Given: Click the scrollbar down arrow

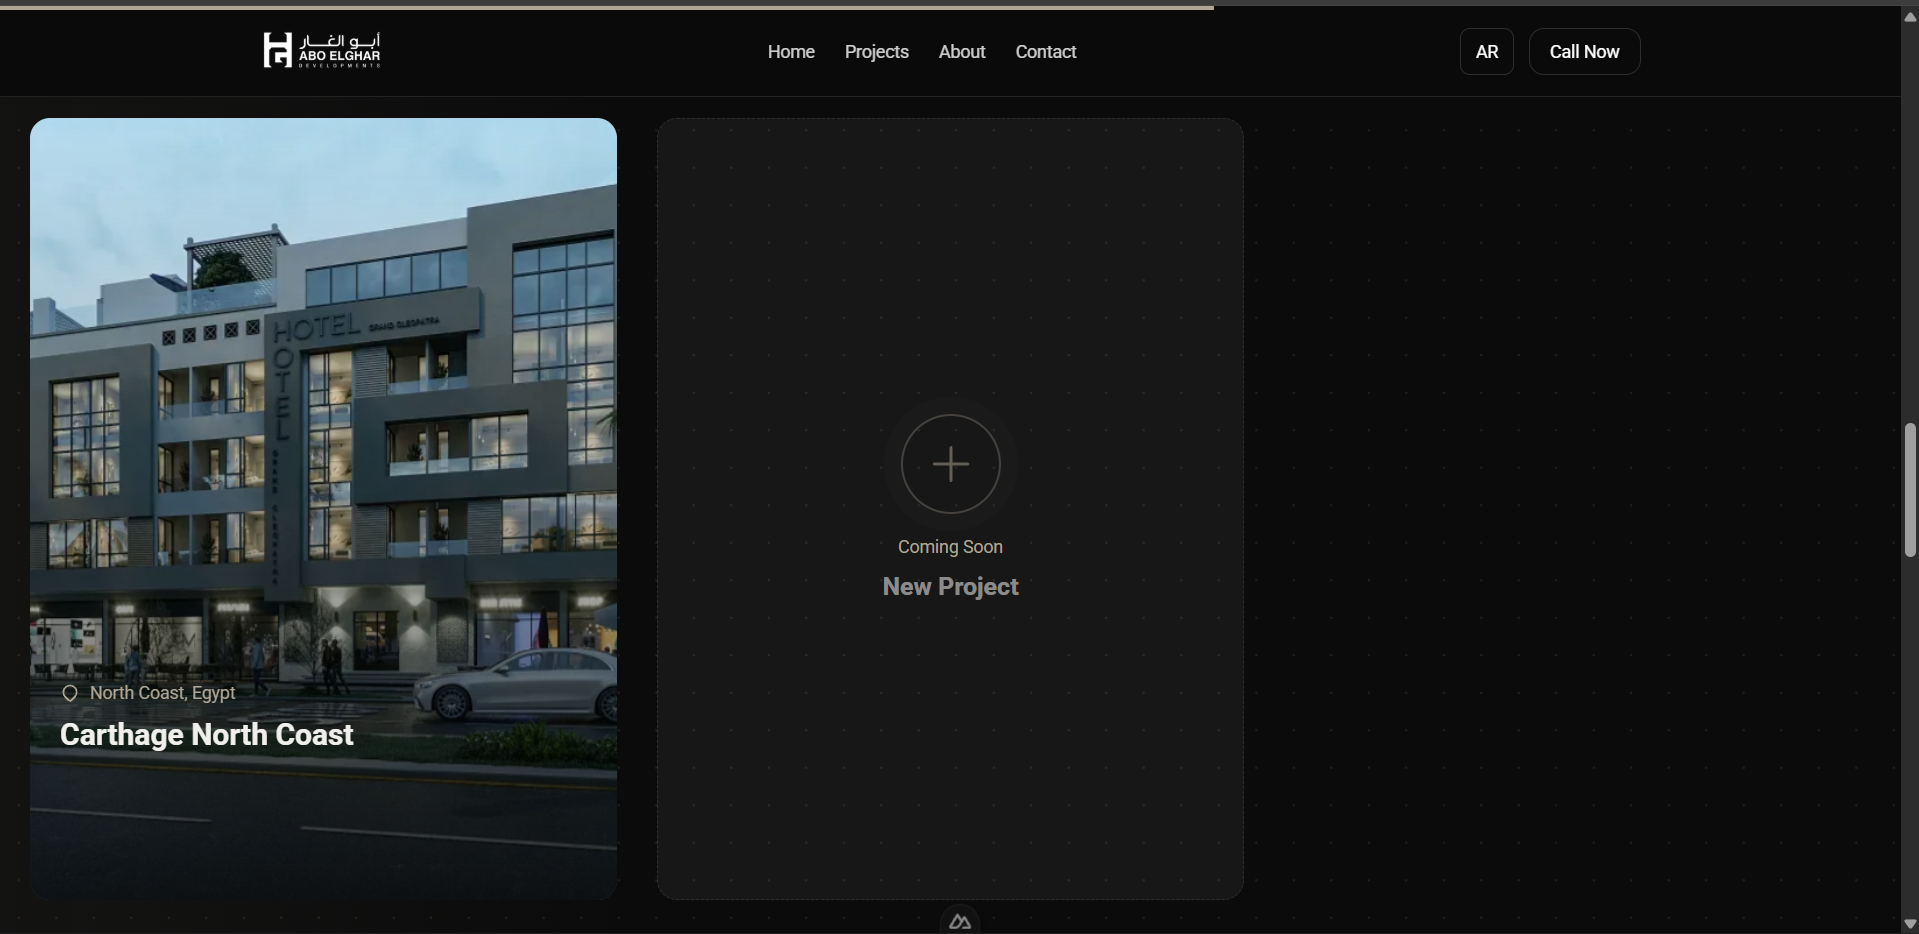Looking at the screenshot, I should (1909, 922).
